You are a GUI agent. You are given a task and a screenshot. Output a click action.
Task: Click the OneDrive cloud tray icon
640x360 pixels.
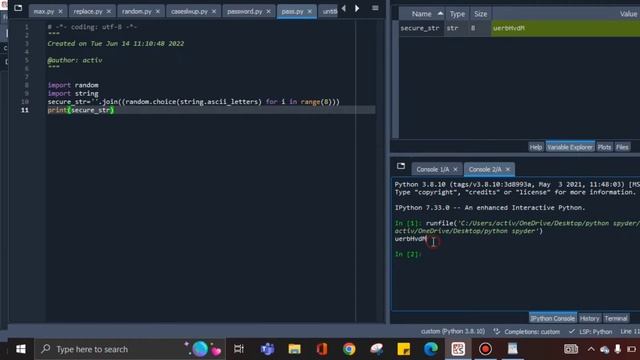[x=604, y=349]
